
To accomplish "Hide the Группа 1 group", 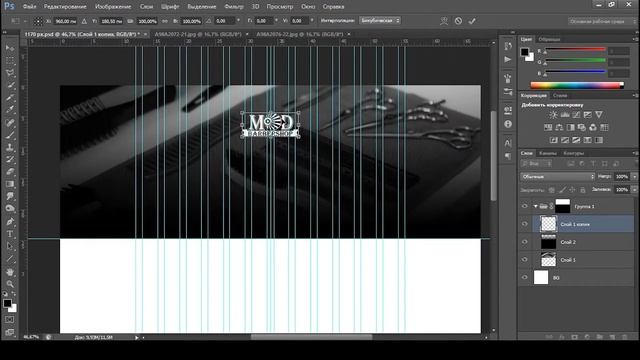I will tap(525, 206).
